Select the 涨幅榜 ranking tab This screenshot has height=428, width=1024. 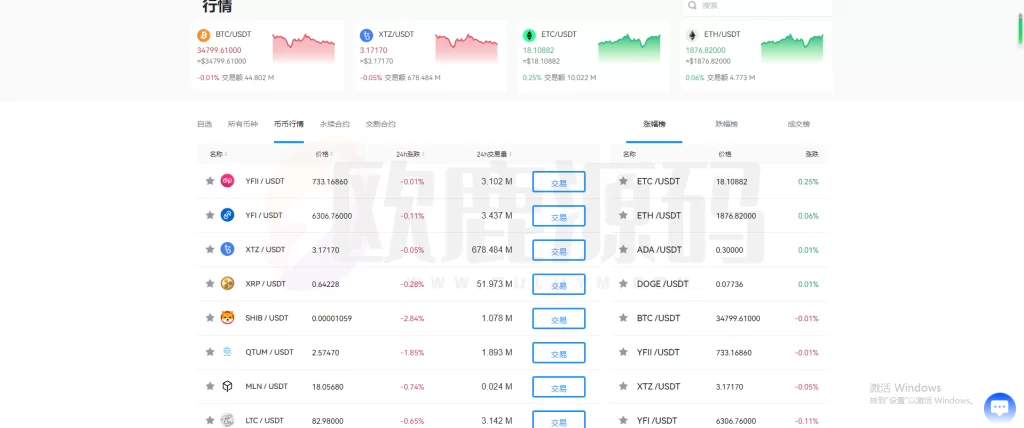pyautogui.click(x=654, y=124)
